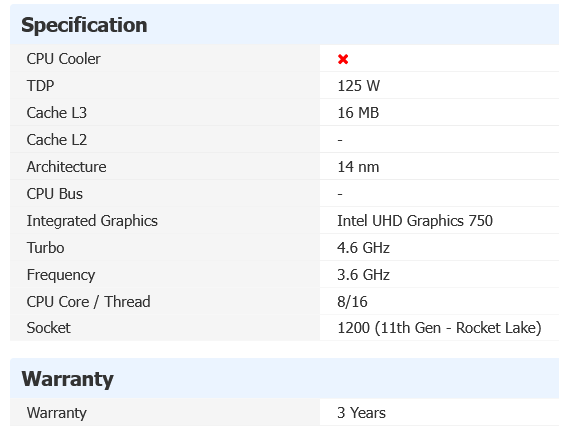Click the 14 nm architecture value
The width and height of the screenshot is (562, 436).
click(358, 167)
